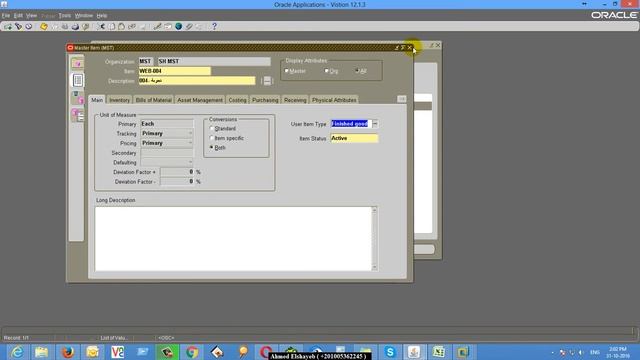
Task: Open the File menu
Action: point(6,16)
